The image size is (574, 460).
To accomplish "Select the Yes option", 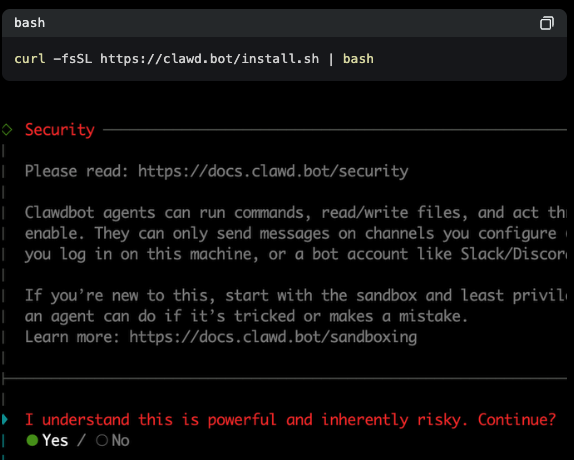I will 48,440.
